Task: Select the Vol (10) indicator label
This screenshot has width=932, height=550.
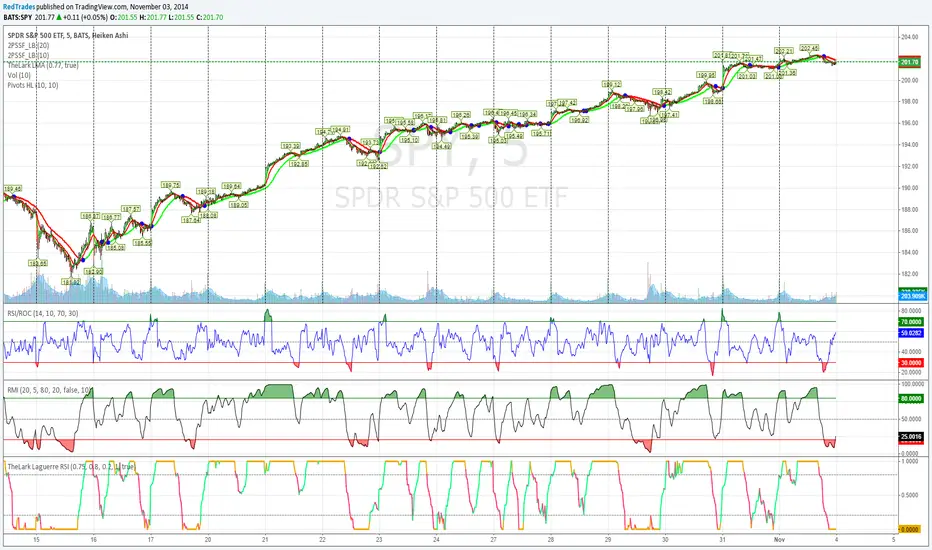Action: pyautogui.click(x=19, y=75)
